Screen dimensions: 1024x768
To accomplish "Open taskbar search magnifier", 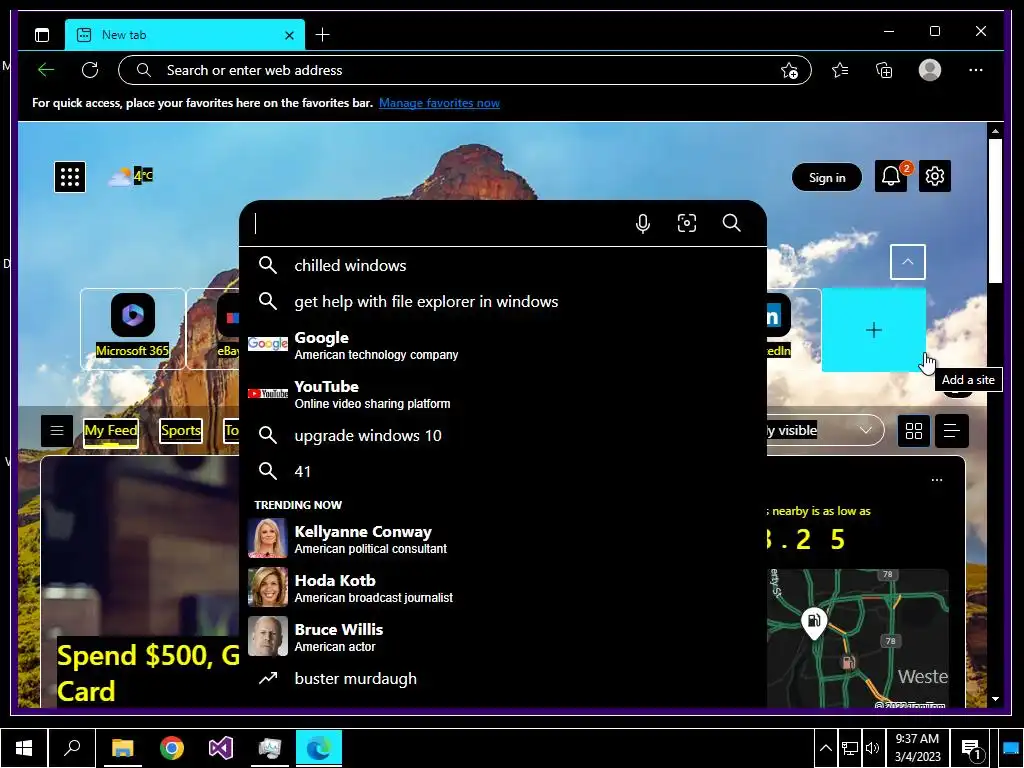I will [72, 748].
